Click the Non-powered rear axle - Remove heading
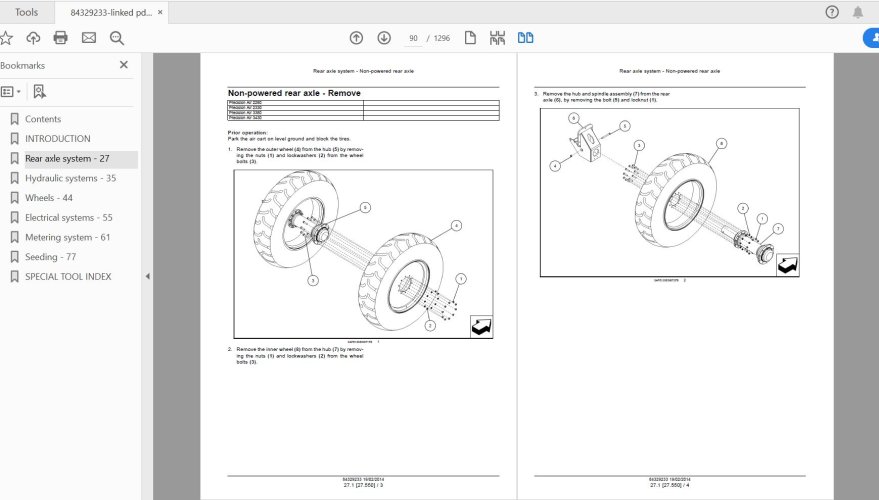The image size is (879, 500). (294, 93)
